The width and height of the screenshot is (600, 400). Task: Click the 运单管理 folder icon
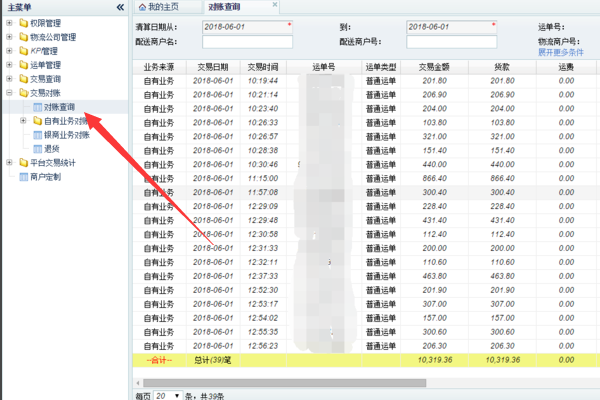24,65
